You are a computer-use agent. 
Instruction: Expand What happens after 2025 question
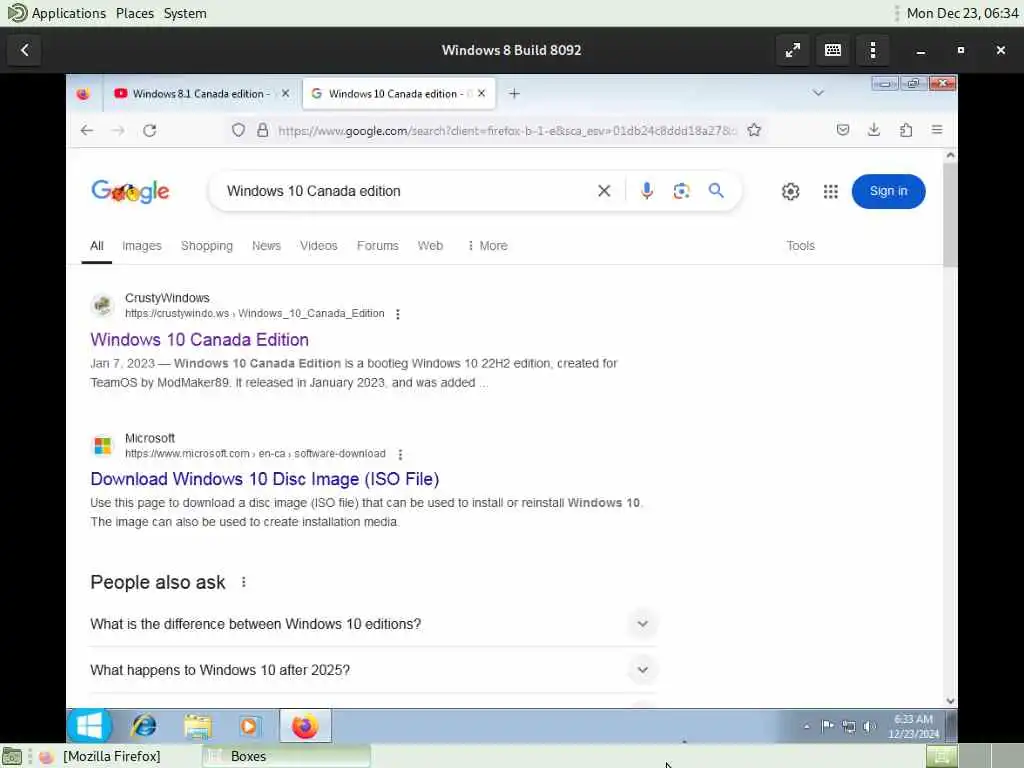[x=372, y=670]
